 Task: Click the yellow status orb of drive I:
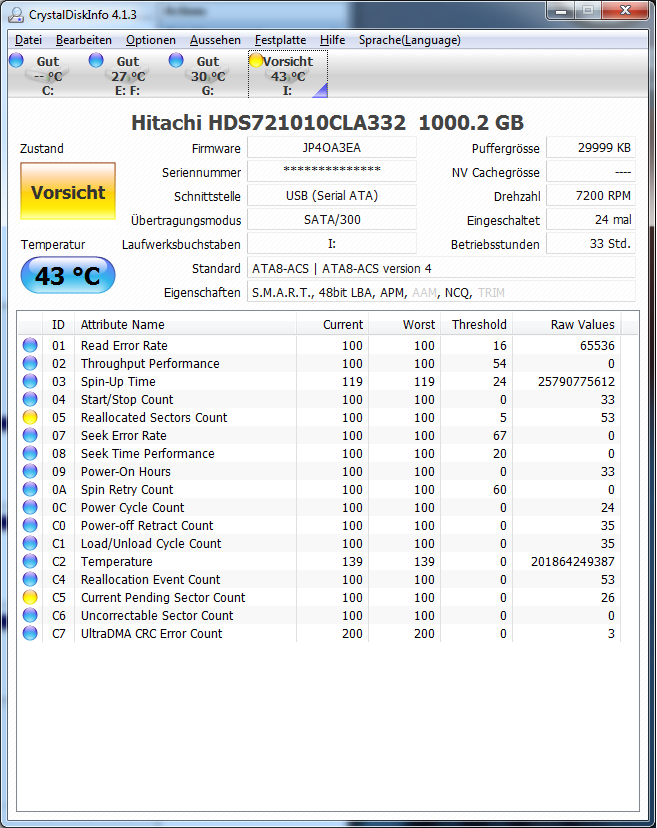(x=256, y=60)
